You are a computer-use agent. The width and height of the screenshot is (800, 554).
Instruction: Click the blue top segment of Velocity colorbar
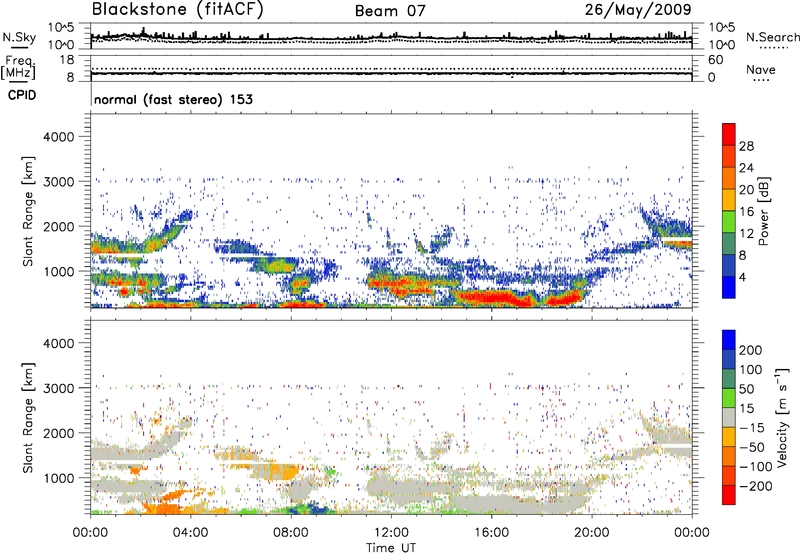click(729, 340)
